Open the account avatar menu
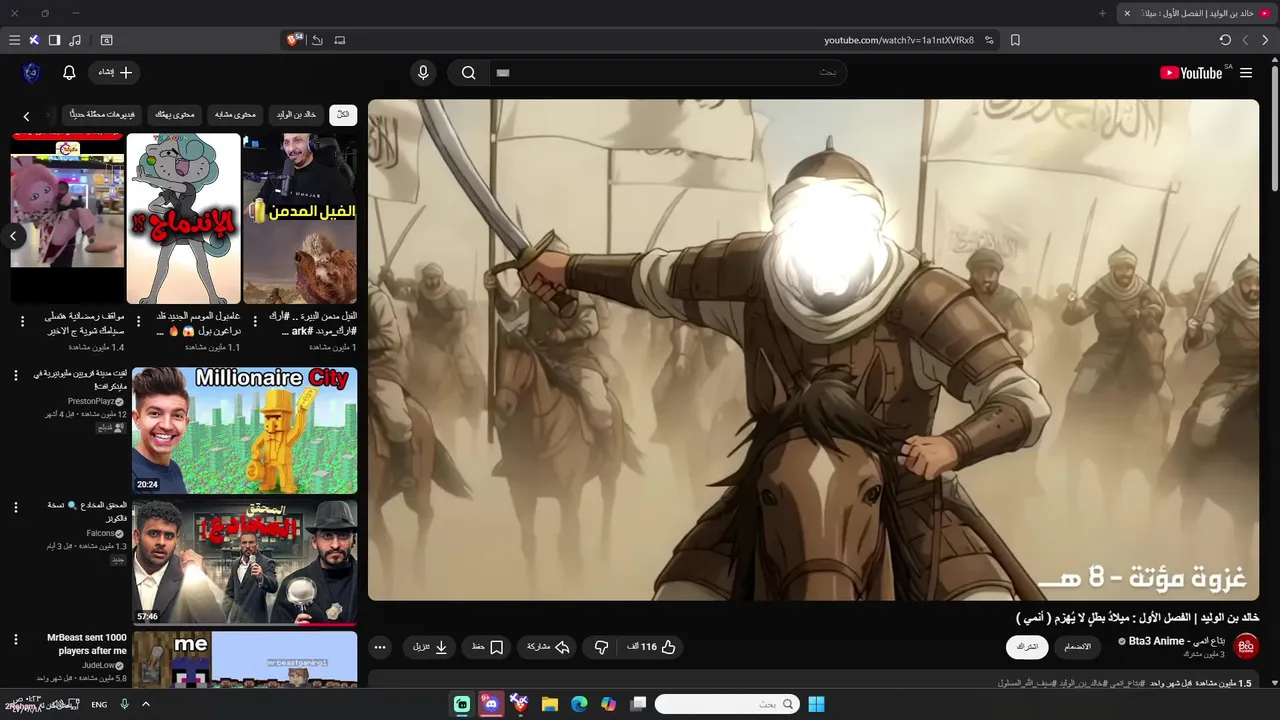The width and height of the screenshot is (1280, 720). [31, 72]
